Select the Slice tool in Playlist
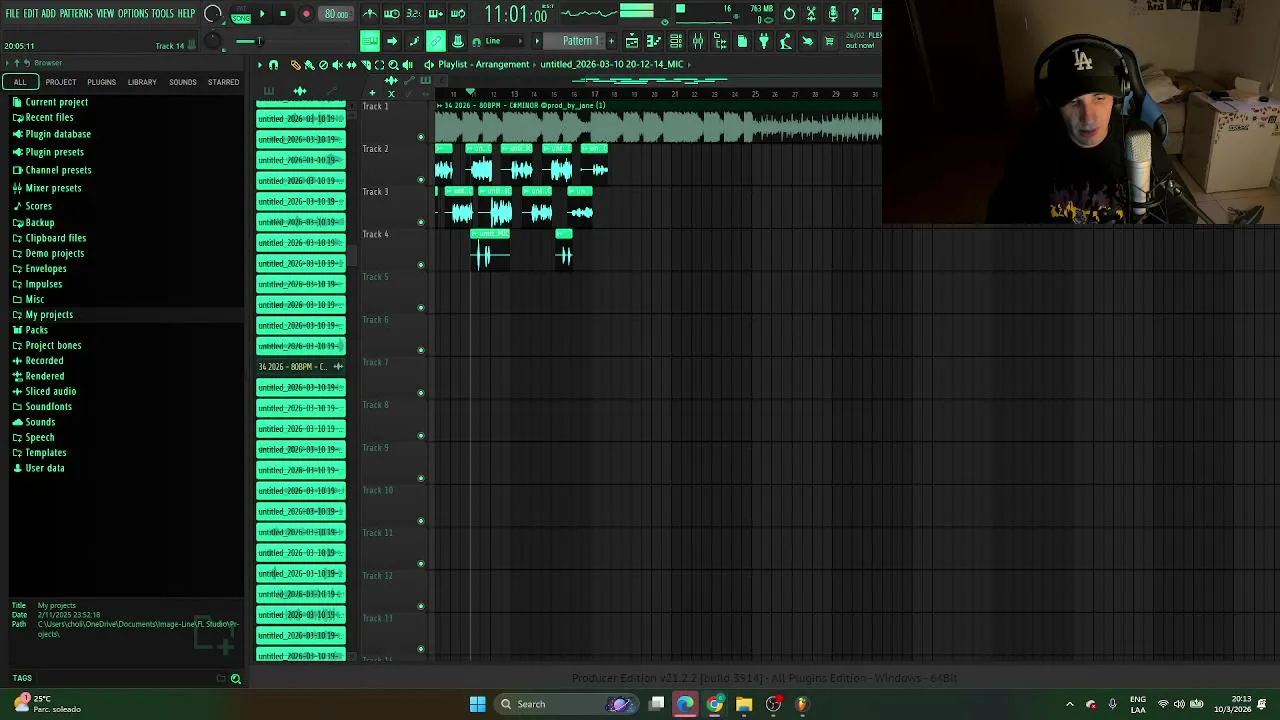This screenshot has width=1280, height=720. 366,64
